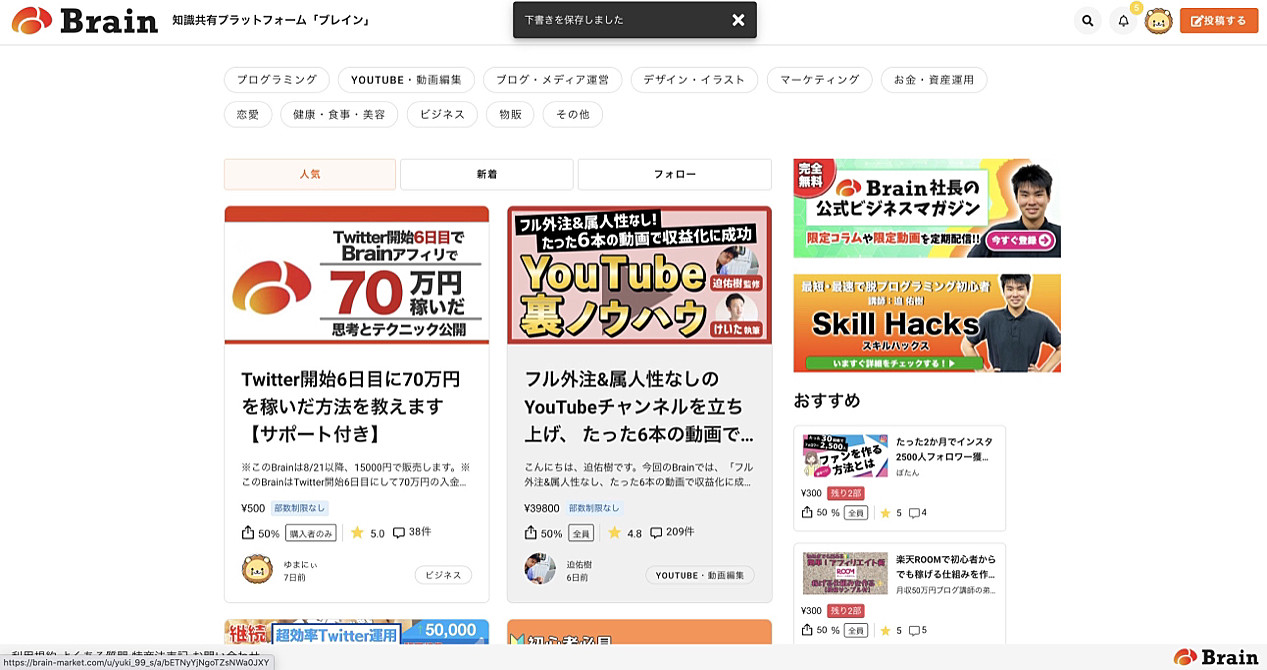Screen dimensions: 1267x670
Task: Select the ブログ・メディア運営 category
Action: click(x=552, y=80)
